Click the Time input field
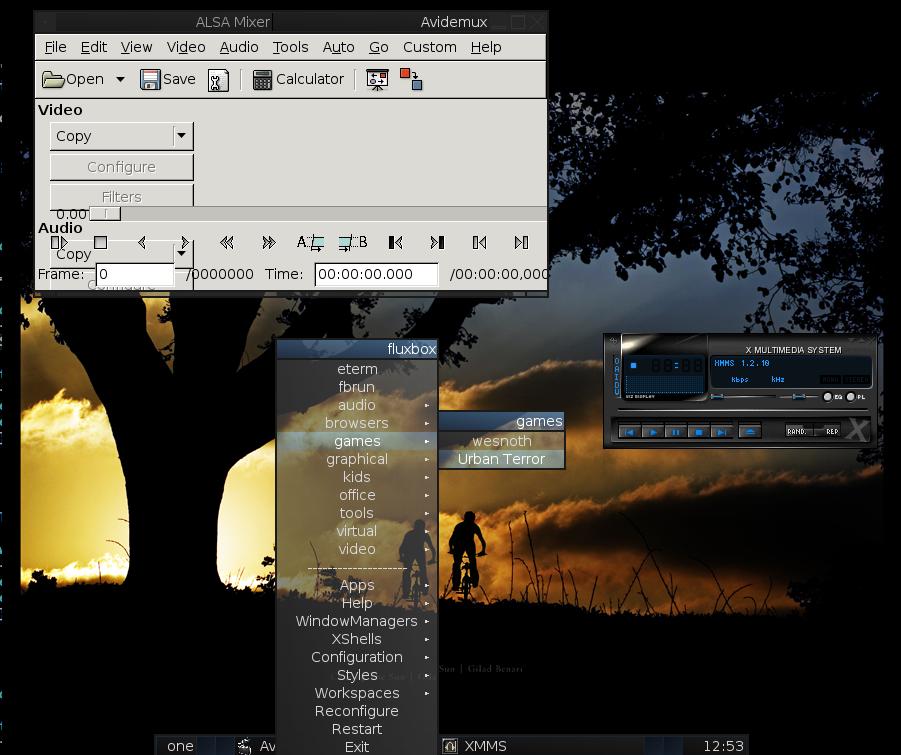 376,274
